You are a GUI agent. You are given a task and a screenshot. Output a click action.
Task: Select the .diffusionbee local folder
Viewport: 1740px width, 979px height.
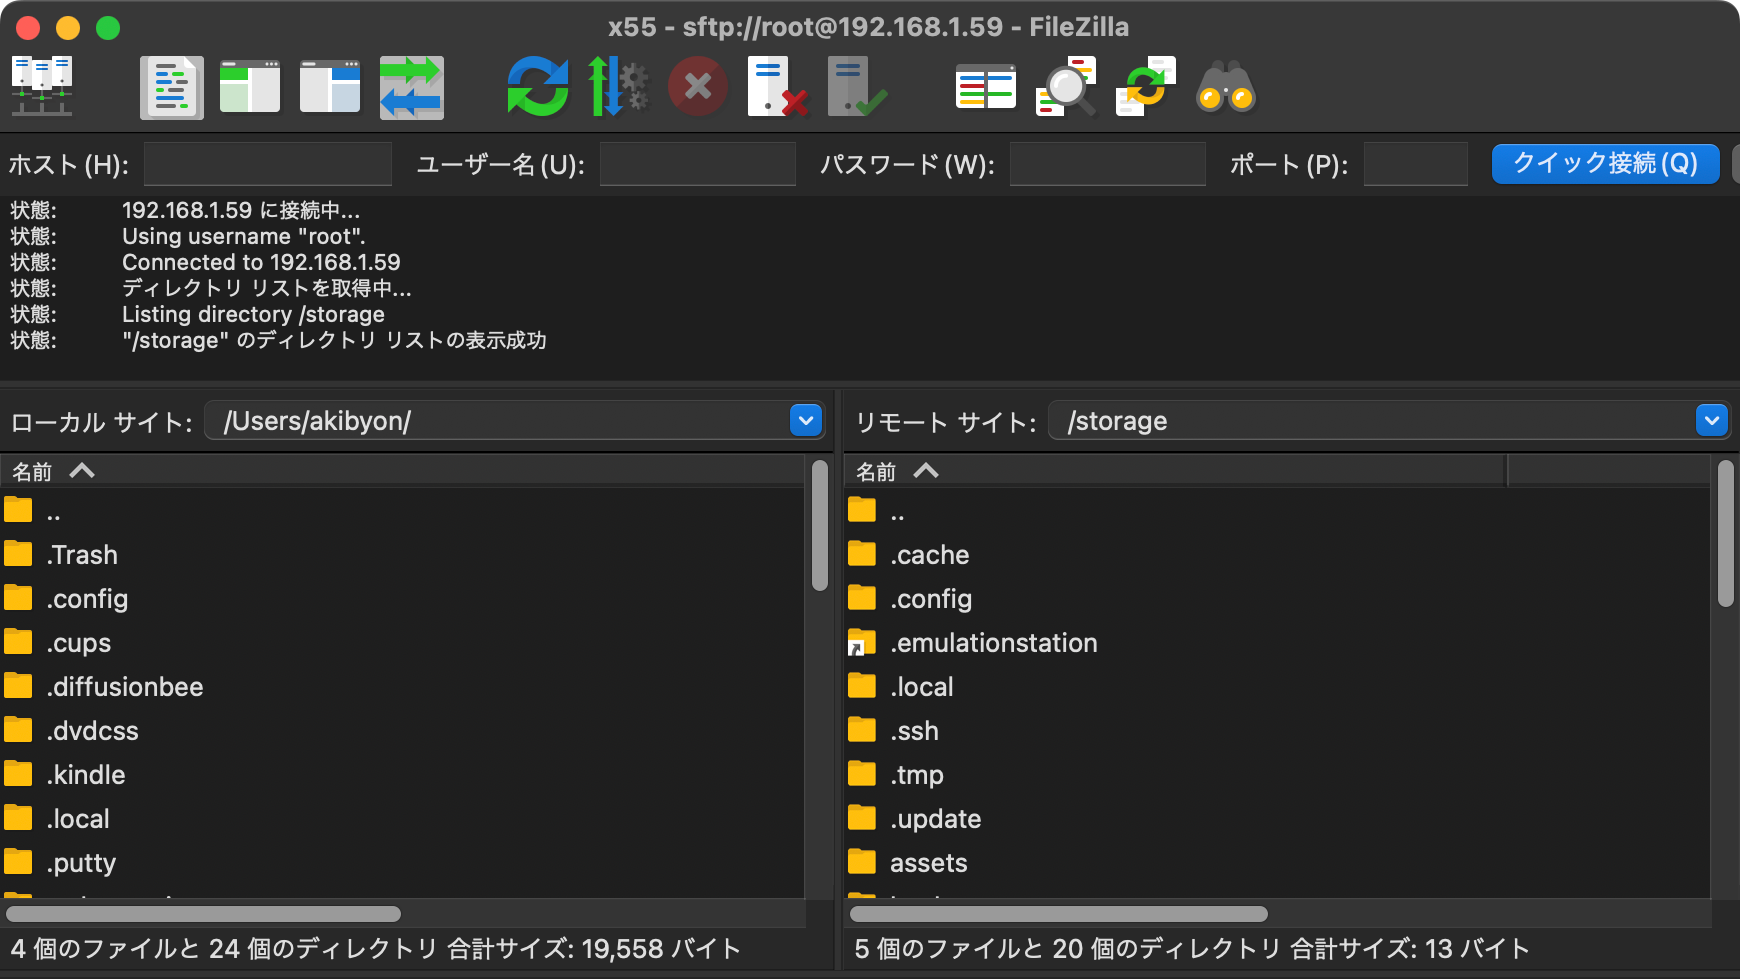(x=125, y=687)
